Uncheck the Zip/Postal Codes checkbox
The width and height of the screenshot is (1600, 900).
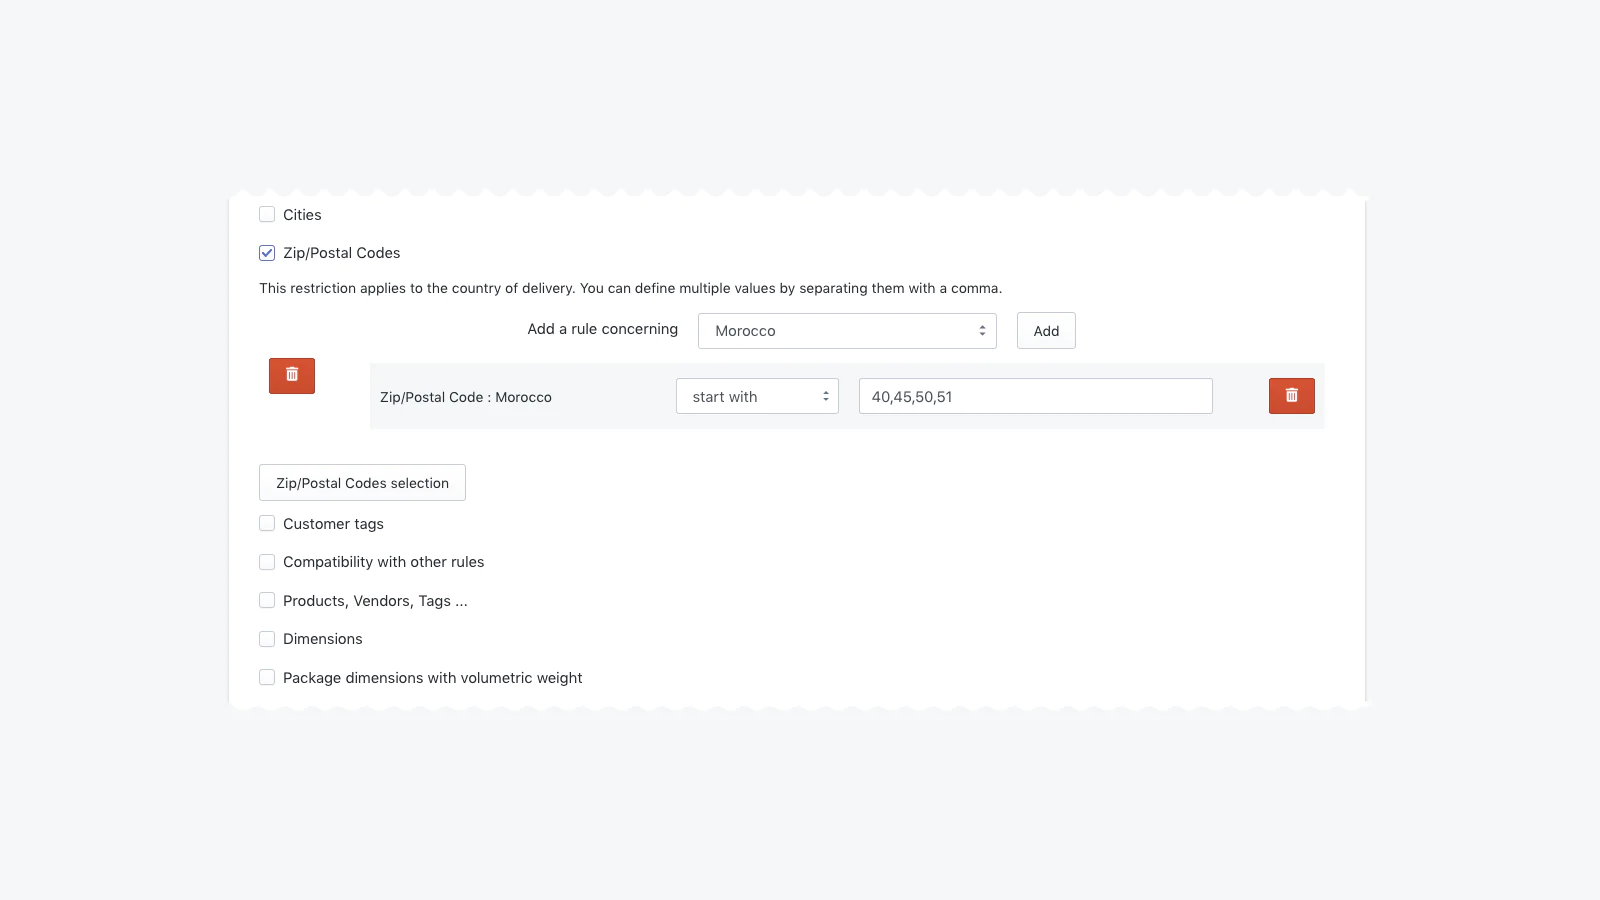[x=267, y=253]
